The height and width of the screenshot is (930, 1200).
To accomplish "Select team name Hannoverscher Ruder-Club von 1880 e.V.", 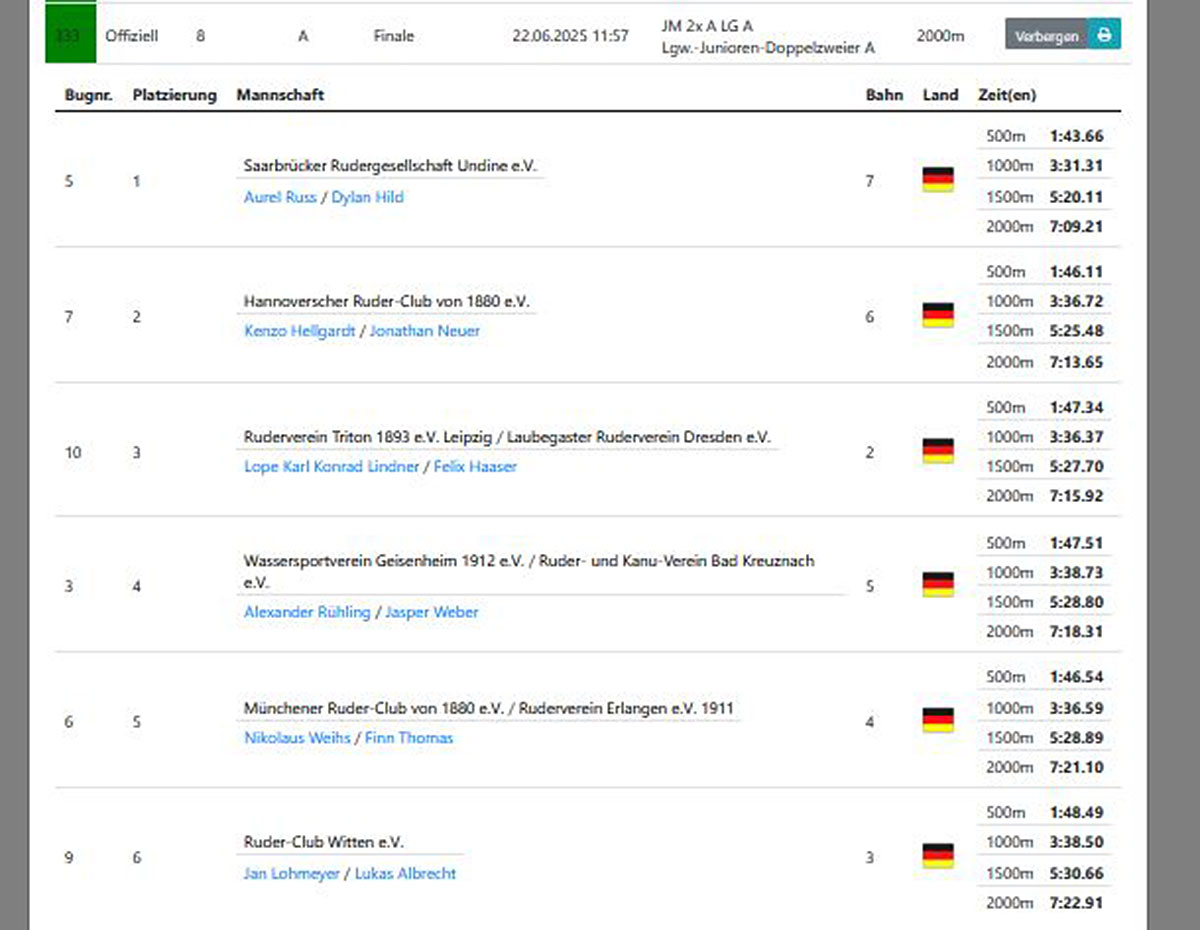I will [387, 301].
